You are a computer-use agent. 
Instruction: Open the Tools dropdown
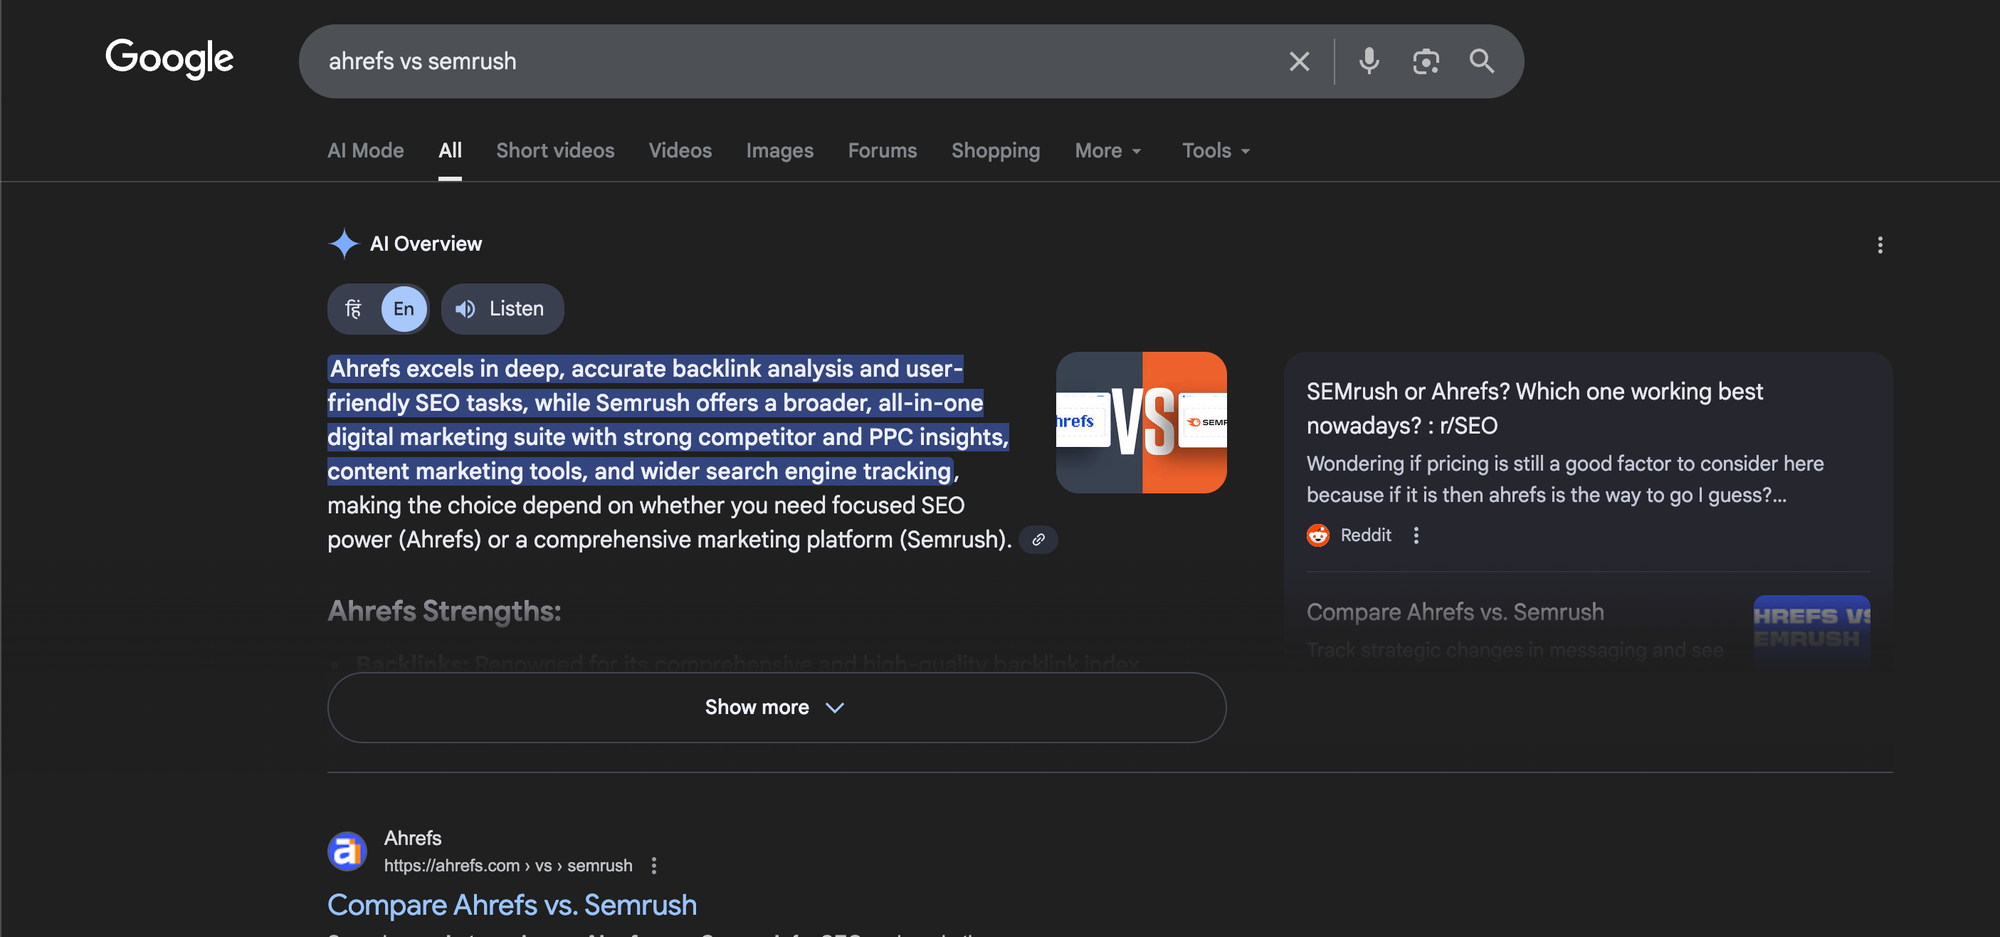(1215, 151)
